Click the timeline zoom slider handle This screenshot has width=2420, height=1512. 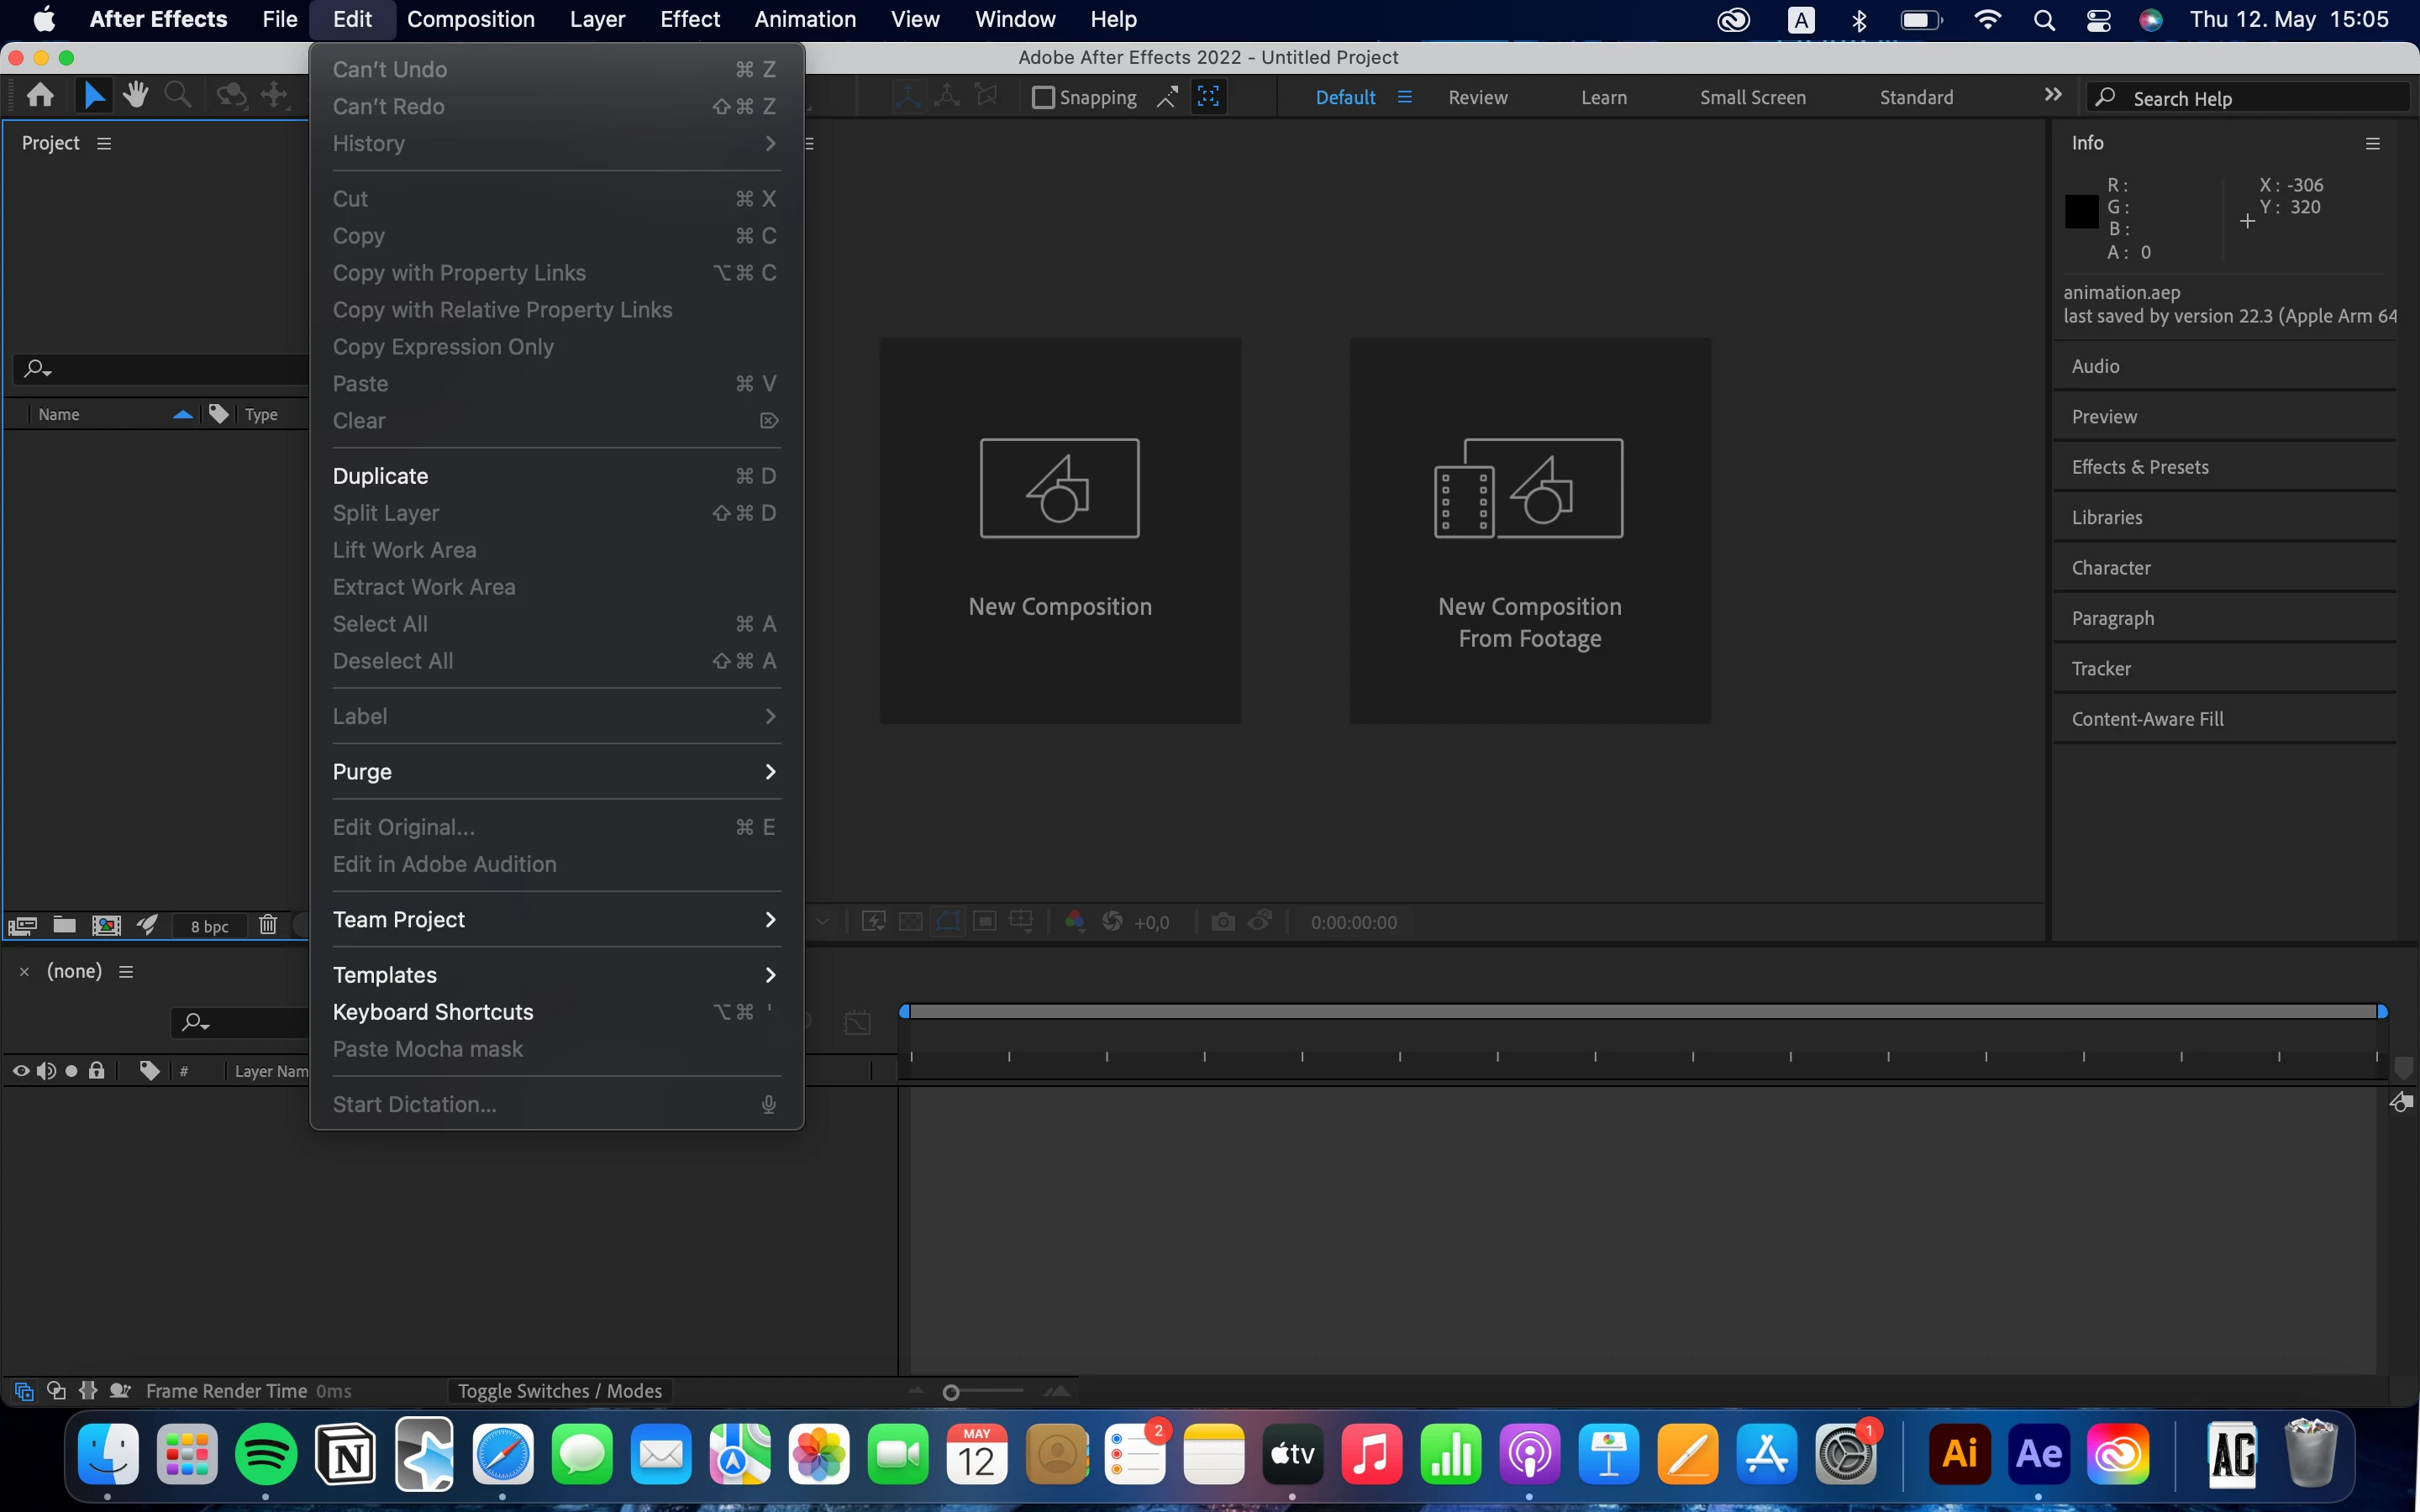(x=951, y=1392)
